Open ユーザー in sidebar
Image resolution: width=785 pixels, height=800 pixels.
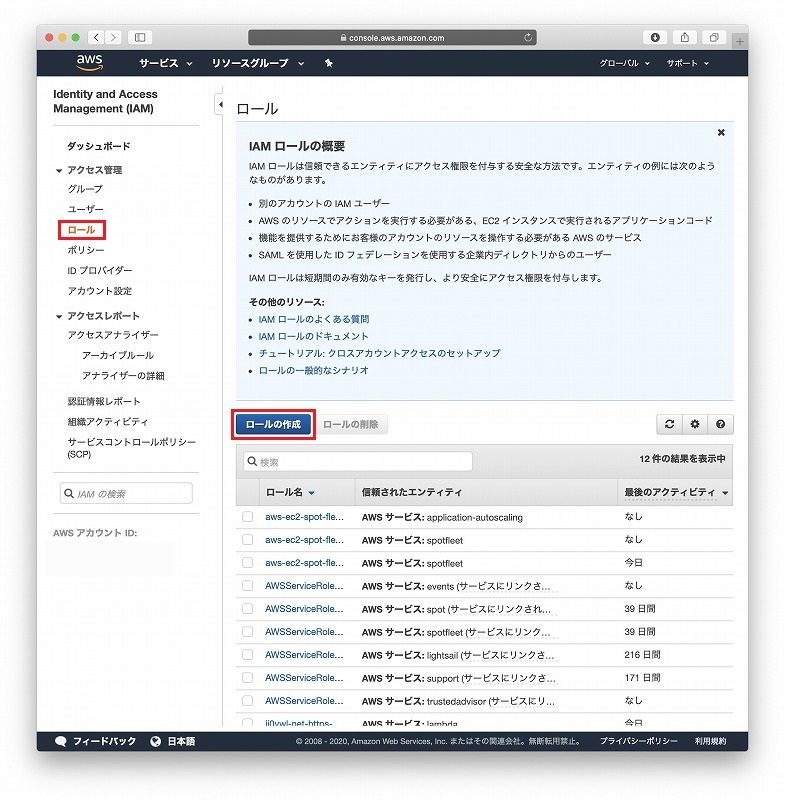click(x=85, y=209)
